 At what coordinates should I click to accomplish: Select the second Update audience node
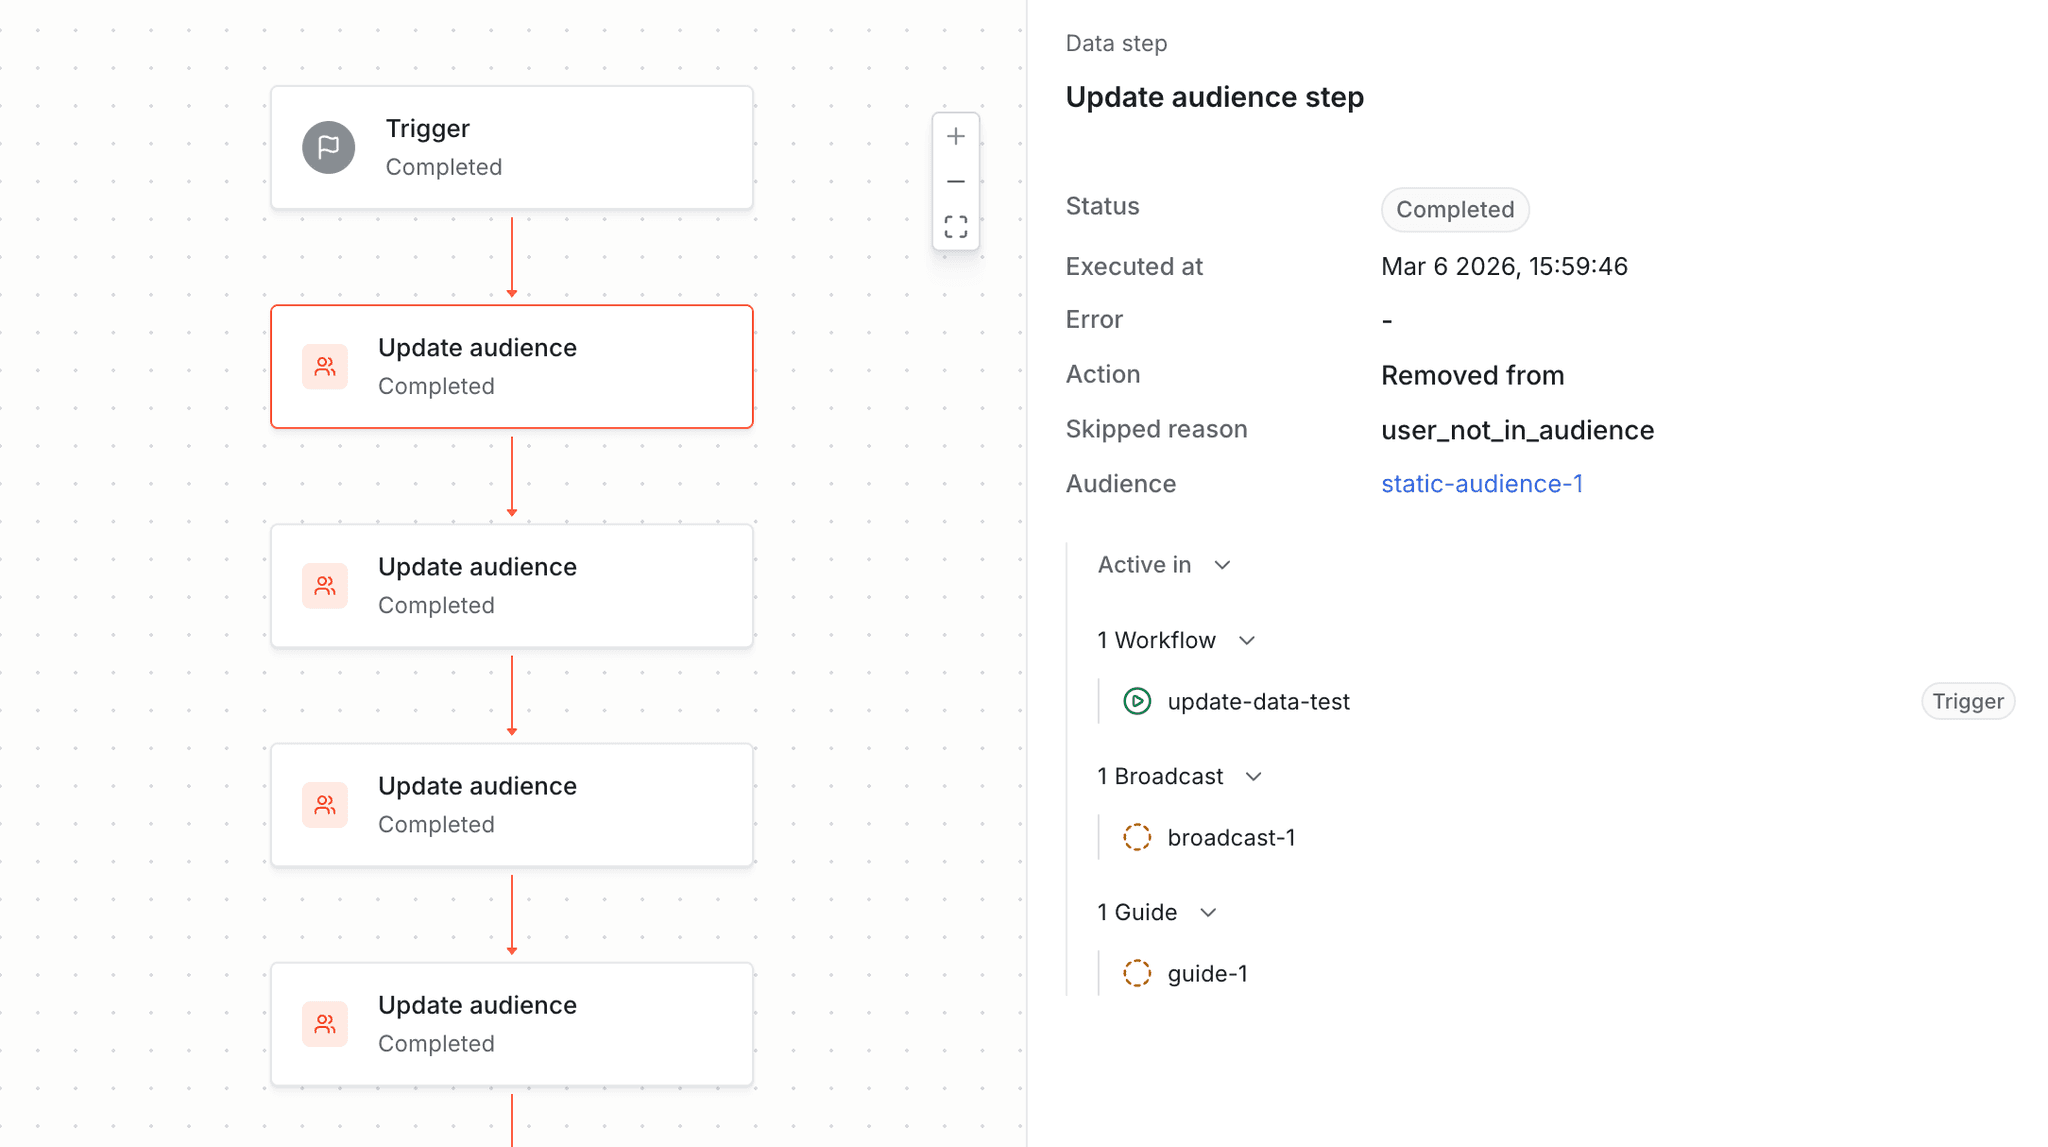pyautogui.click(x=511, y=585)
